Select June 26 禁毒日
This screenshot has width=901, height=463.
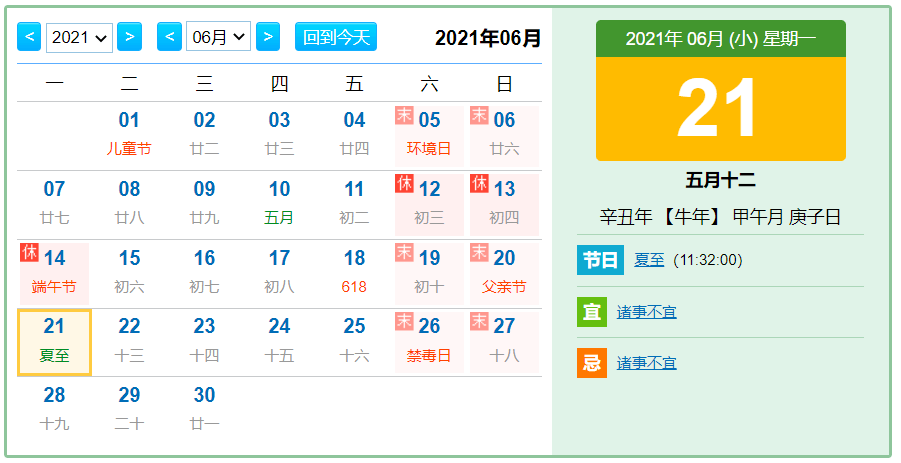point(429,342)
